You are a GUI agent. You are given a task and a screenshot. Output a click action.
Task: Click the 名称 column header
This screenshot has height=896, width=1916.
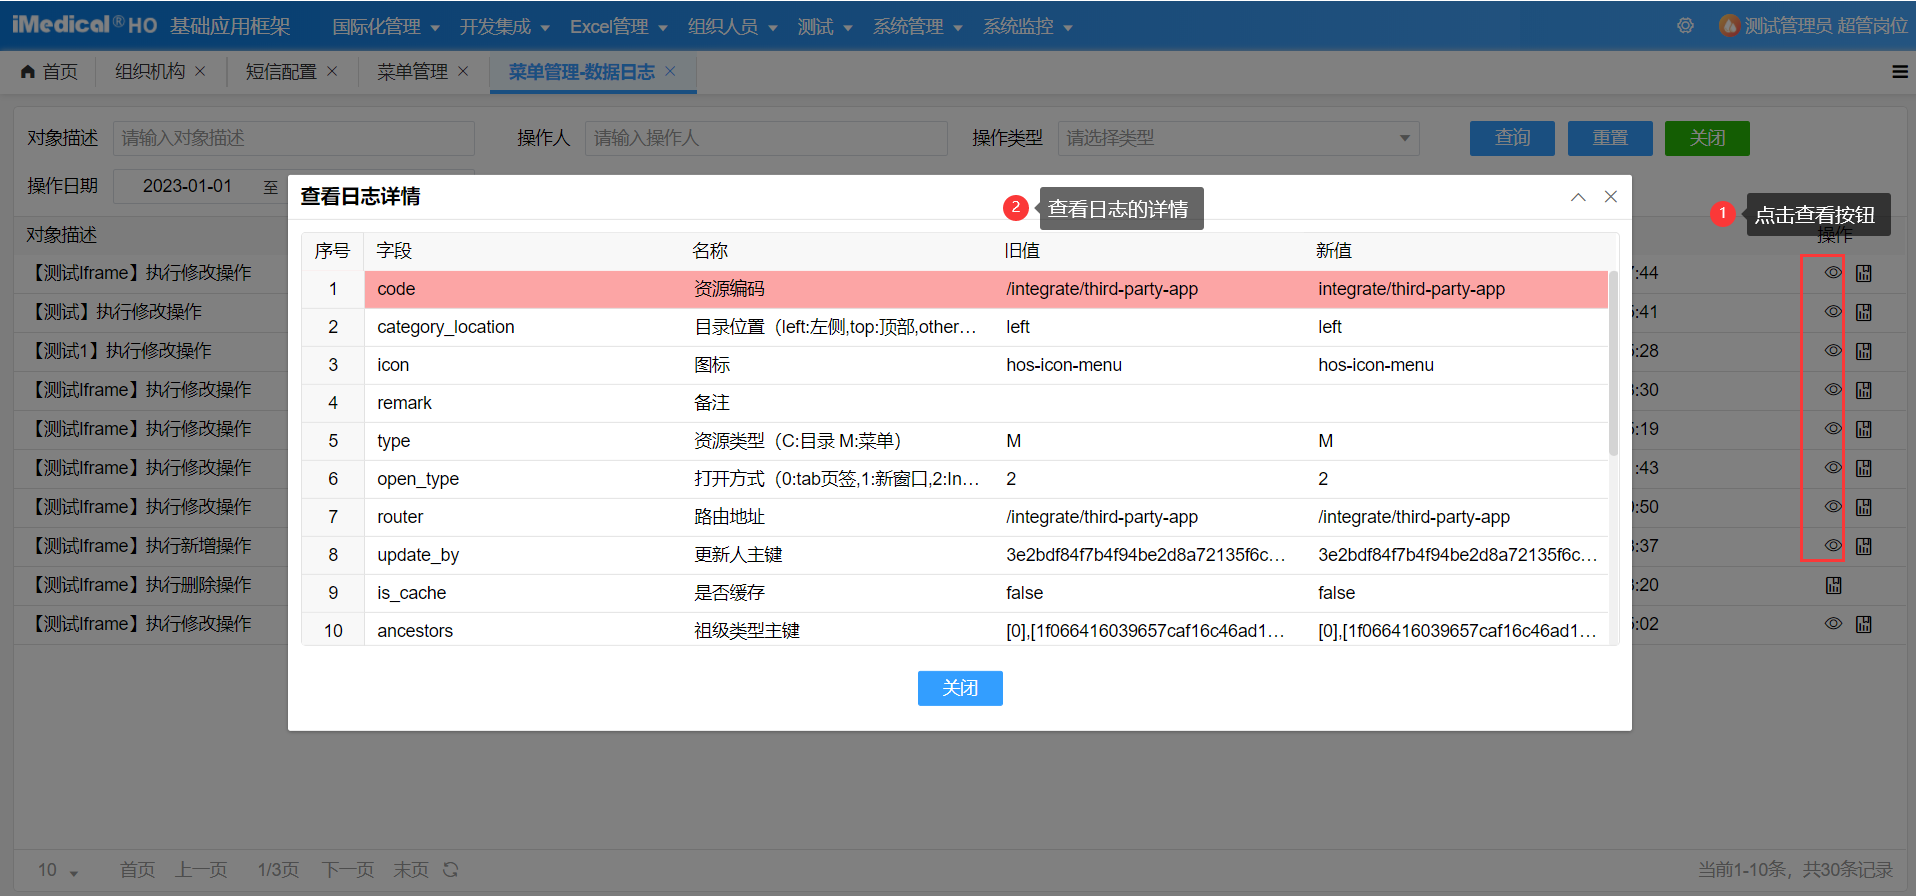pos(710,251)
